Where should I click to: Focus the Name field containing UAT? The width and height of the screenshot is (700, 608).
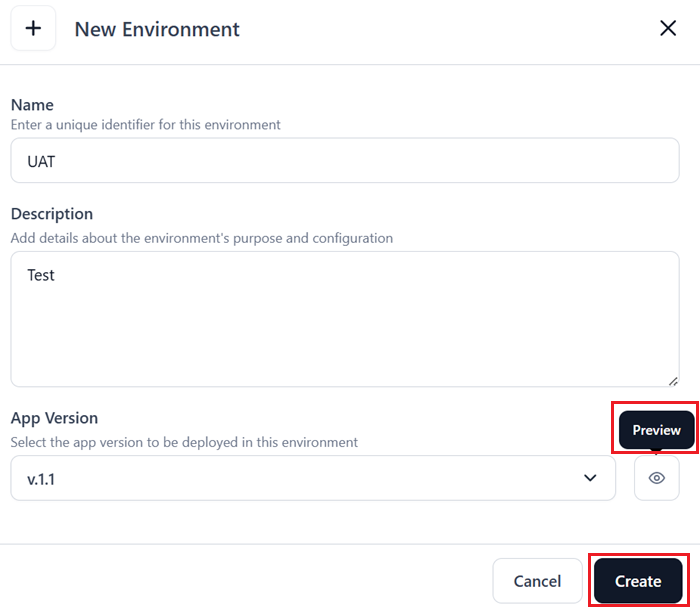pyautogui.click(x=345, y=161)
